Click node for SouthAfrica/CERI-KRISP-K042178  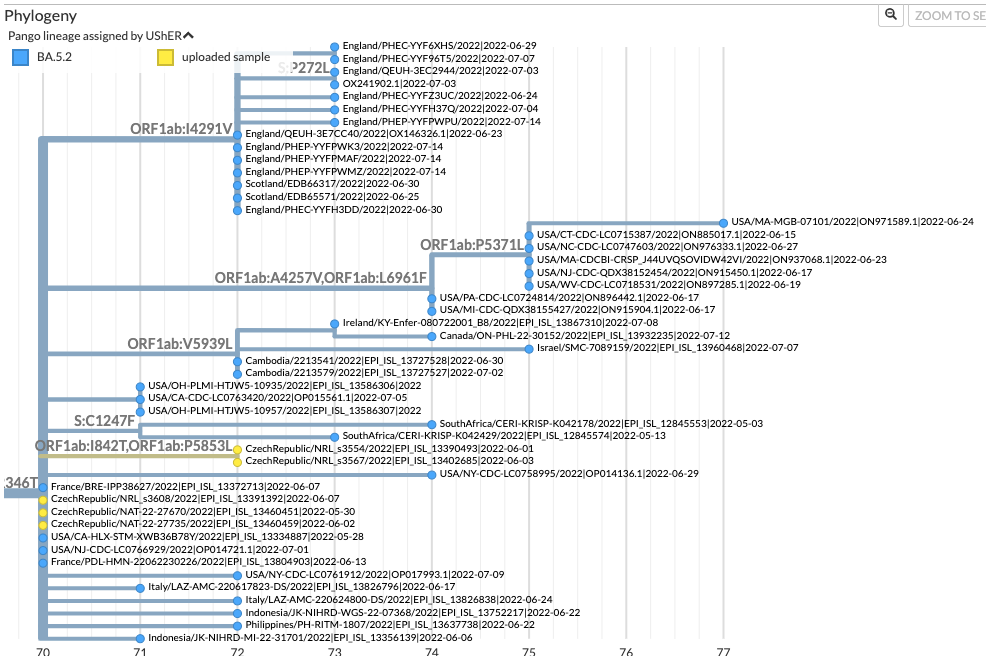point(431,425)
